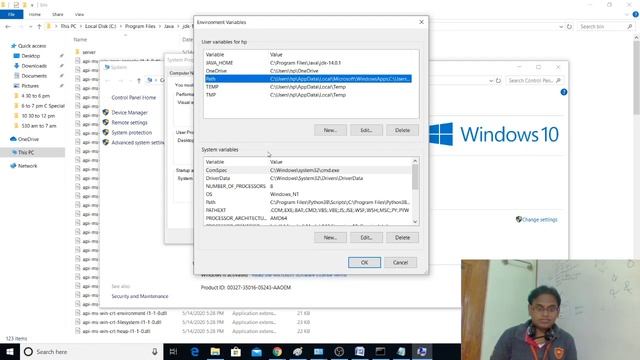This screenshot has width=640, height=360.
Task: Open Advanced system settings link
Action: tap(138, 142)
